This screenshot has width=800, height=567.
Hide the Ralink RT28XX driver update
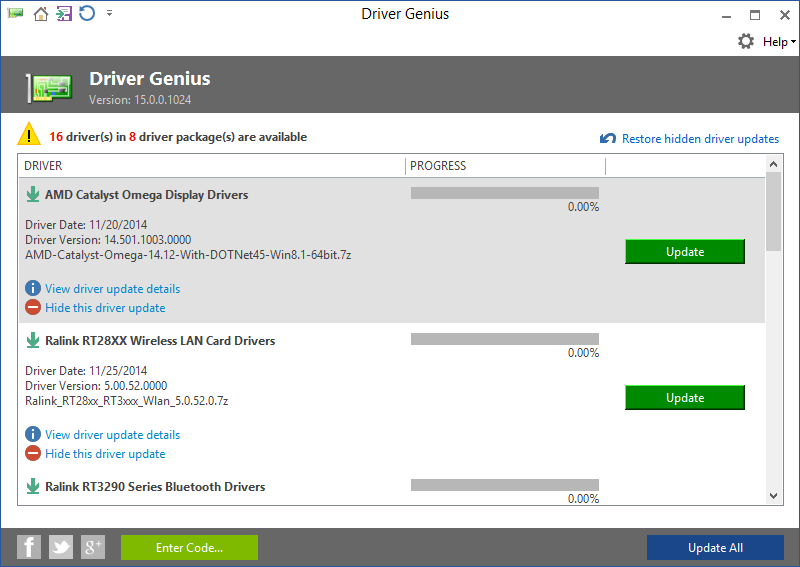[105, 454]
